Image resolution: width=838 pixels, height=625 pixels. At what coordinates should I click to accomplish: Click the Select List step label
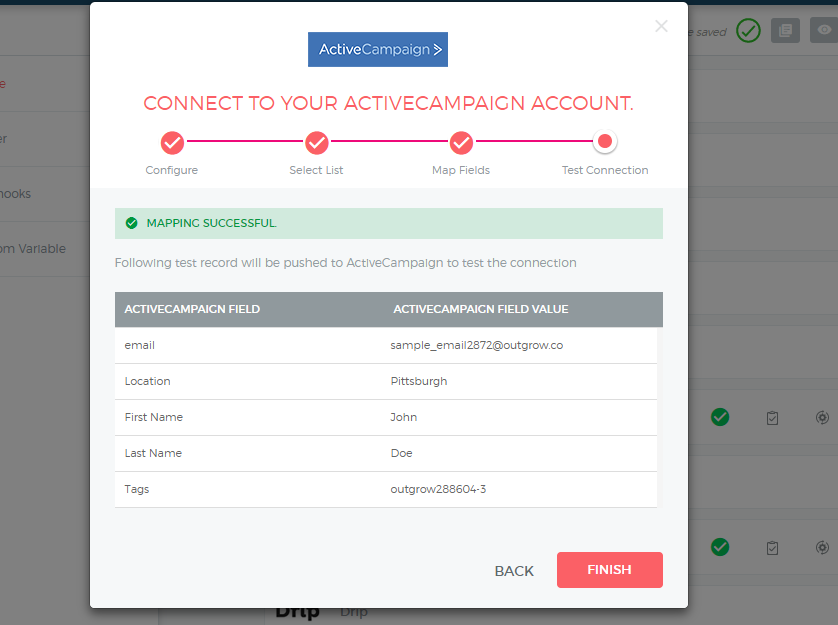(316, 170)
